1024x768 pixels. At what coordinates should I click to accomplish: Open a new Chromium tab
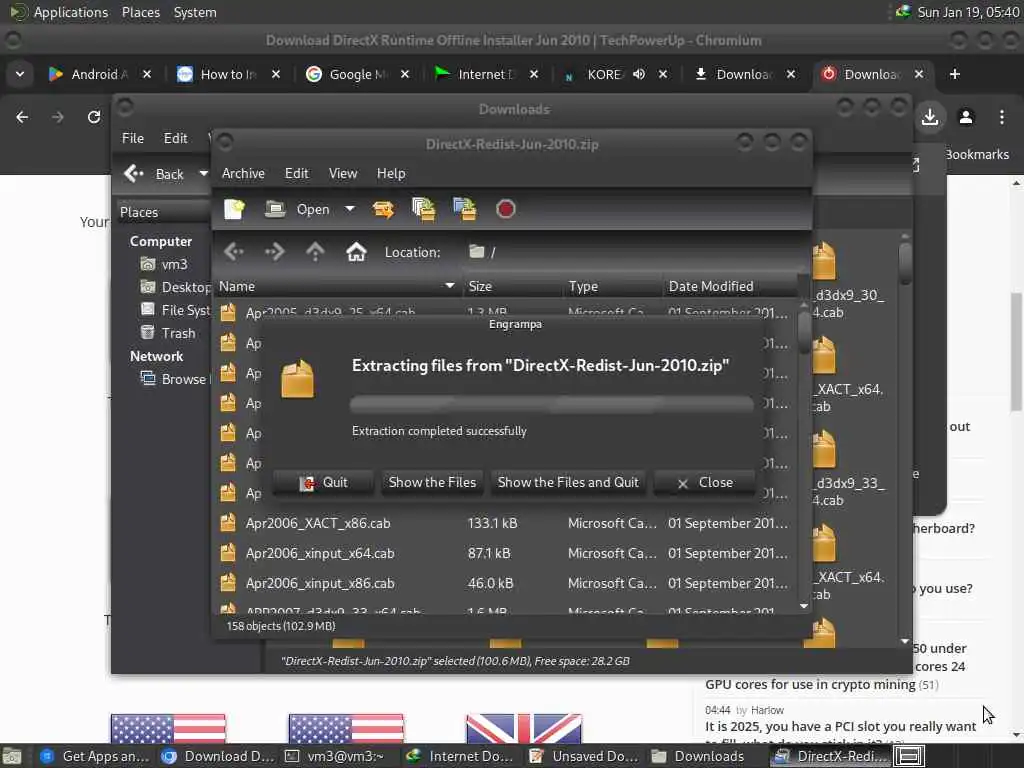coord(954,74)
